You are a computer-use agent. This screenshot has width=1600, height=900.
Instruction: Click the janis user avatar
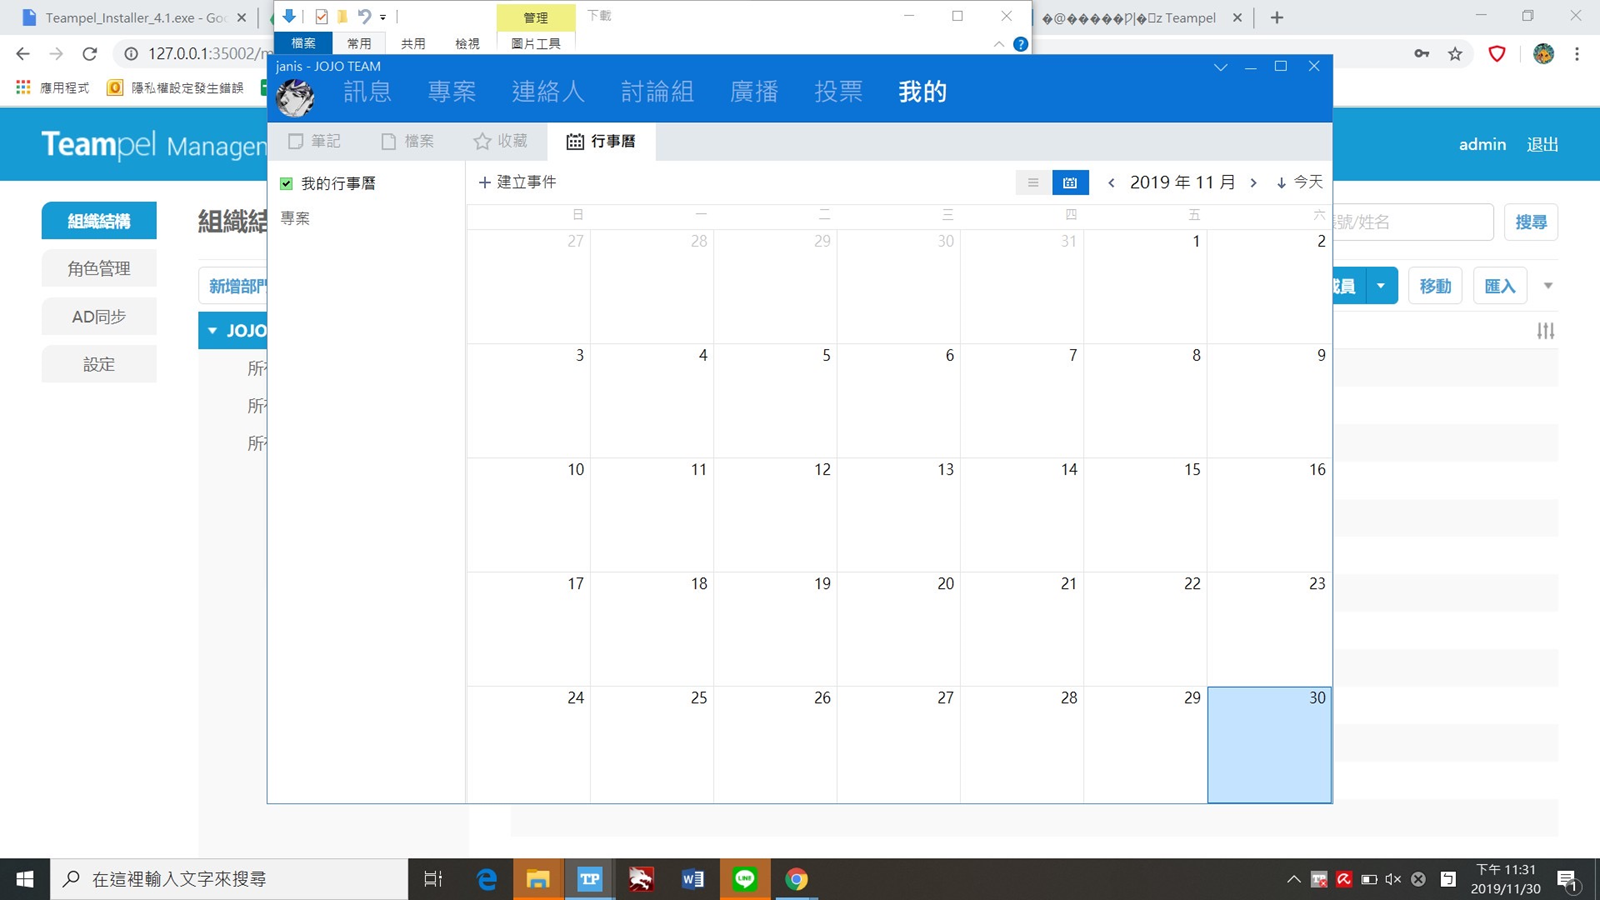pyautogui.click(x=295, y=97)
